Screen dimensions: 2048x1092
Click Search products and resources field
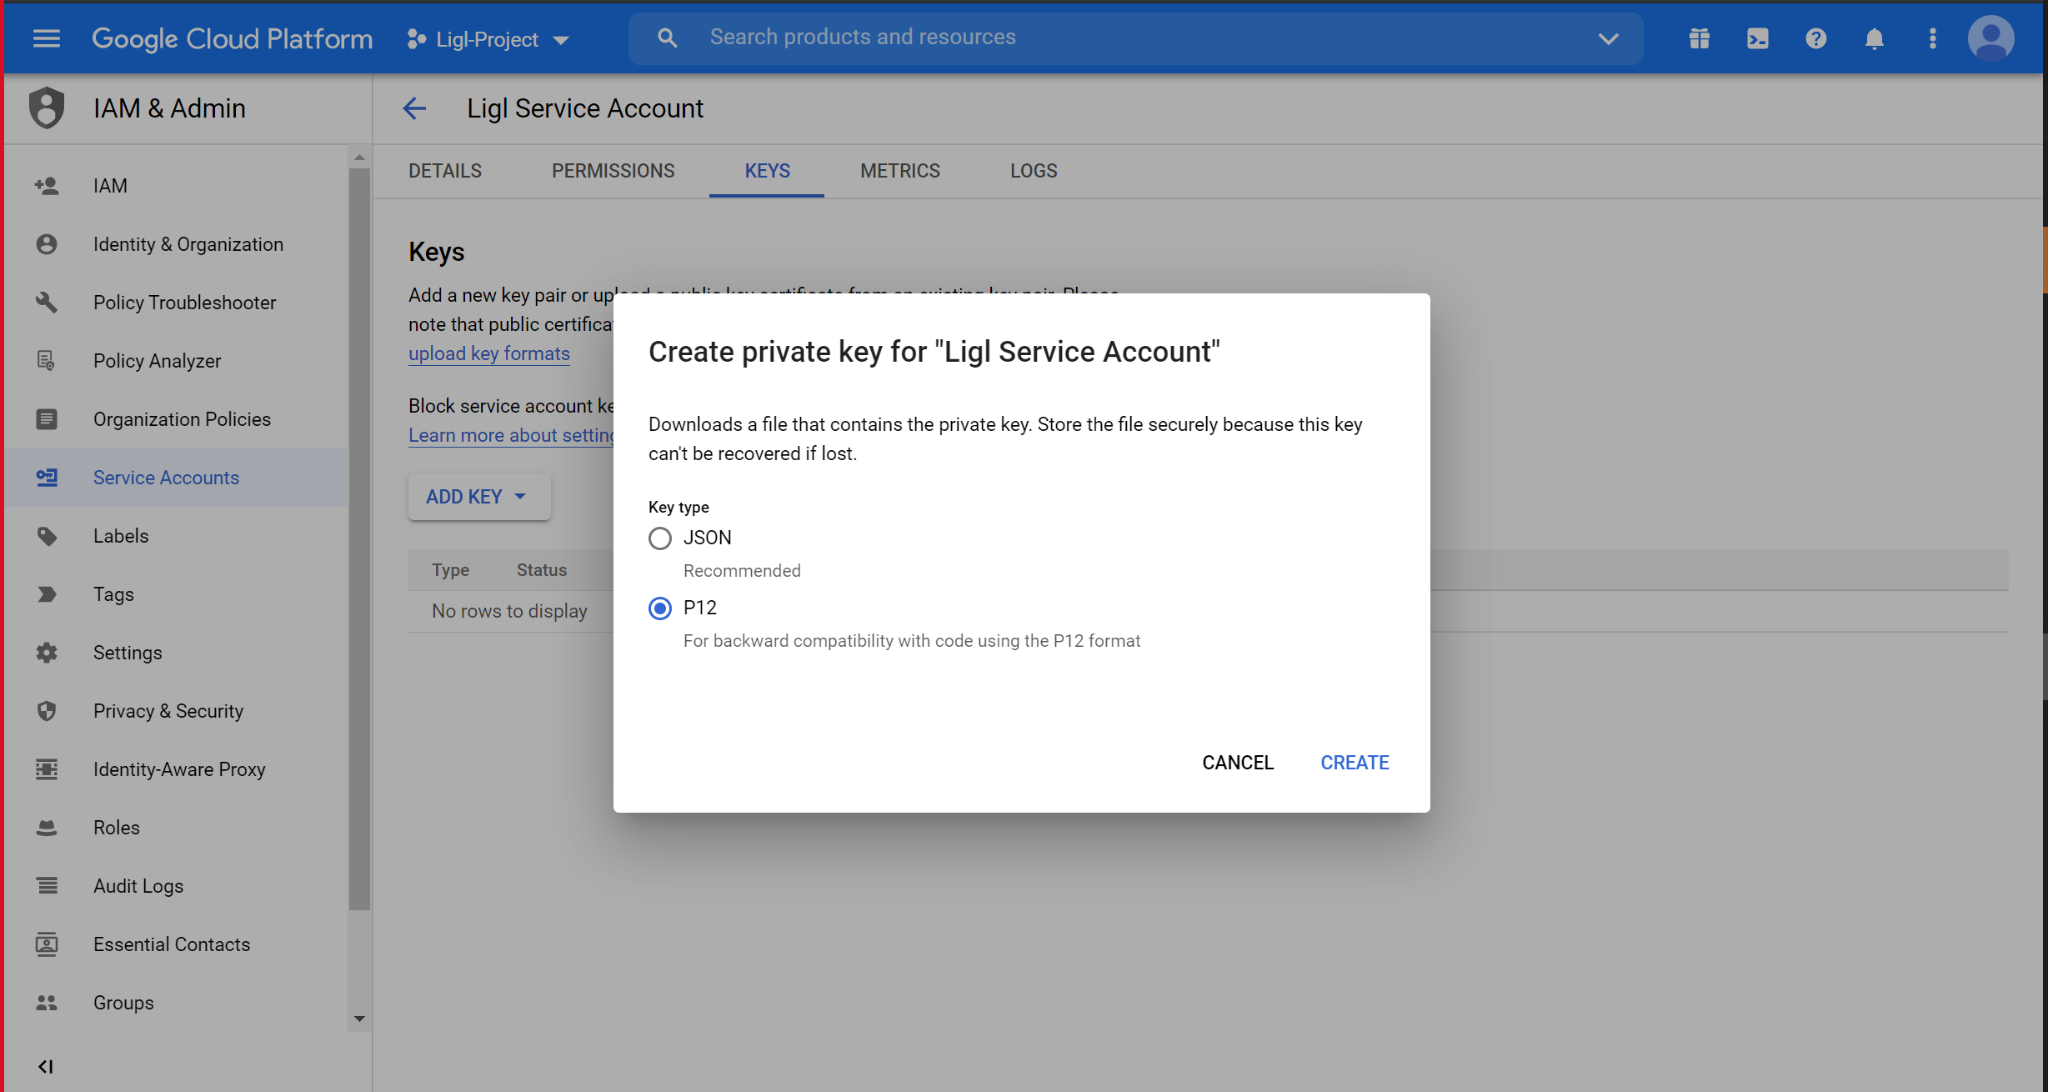pyautogui.click(x=1136, y=38)
